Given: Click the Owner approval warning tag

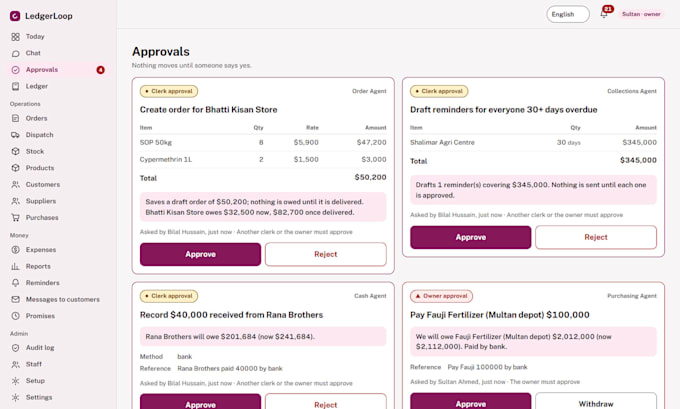Looking at the screenshot, I should coord(441,296).
